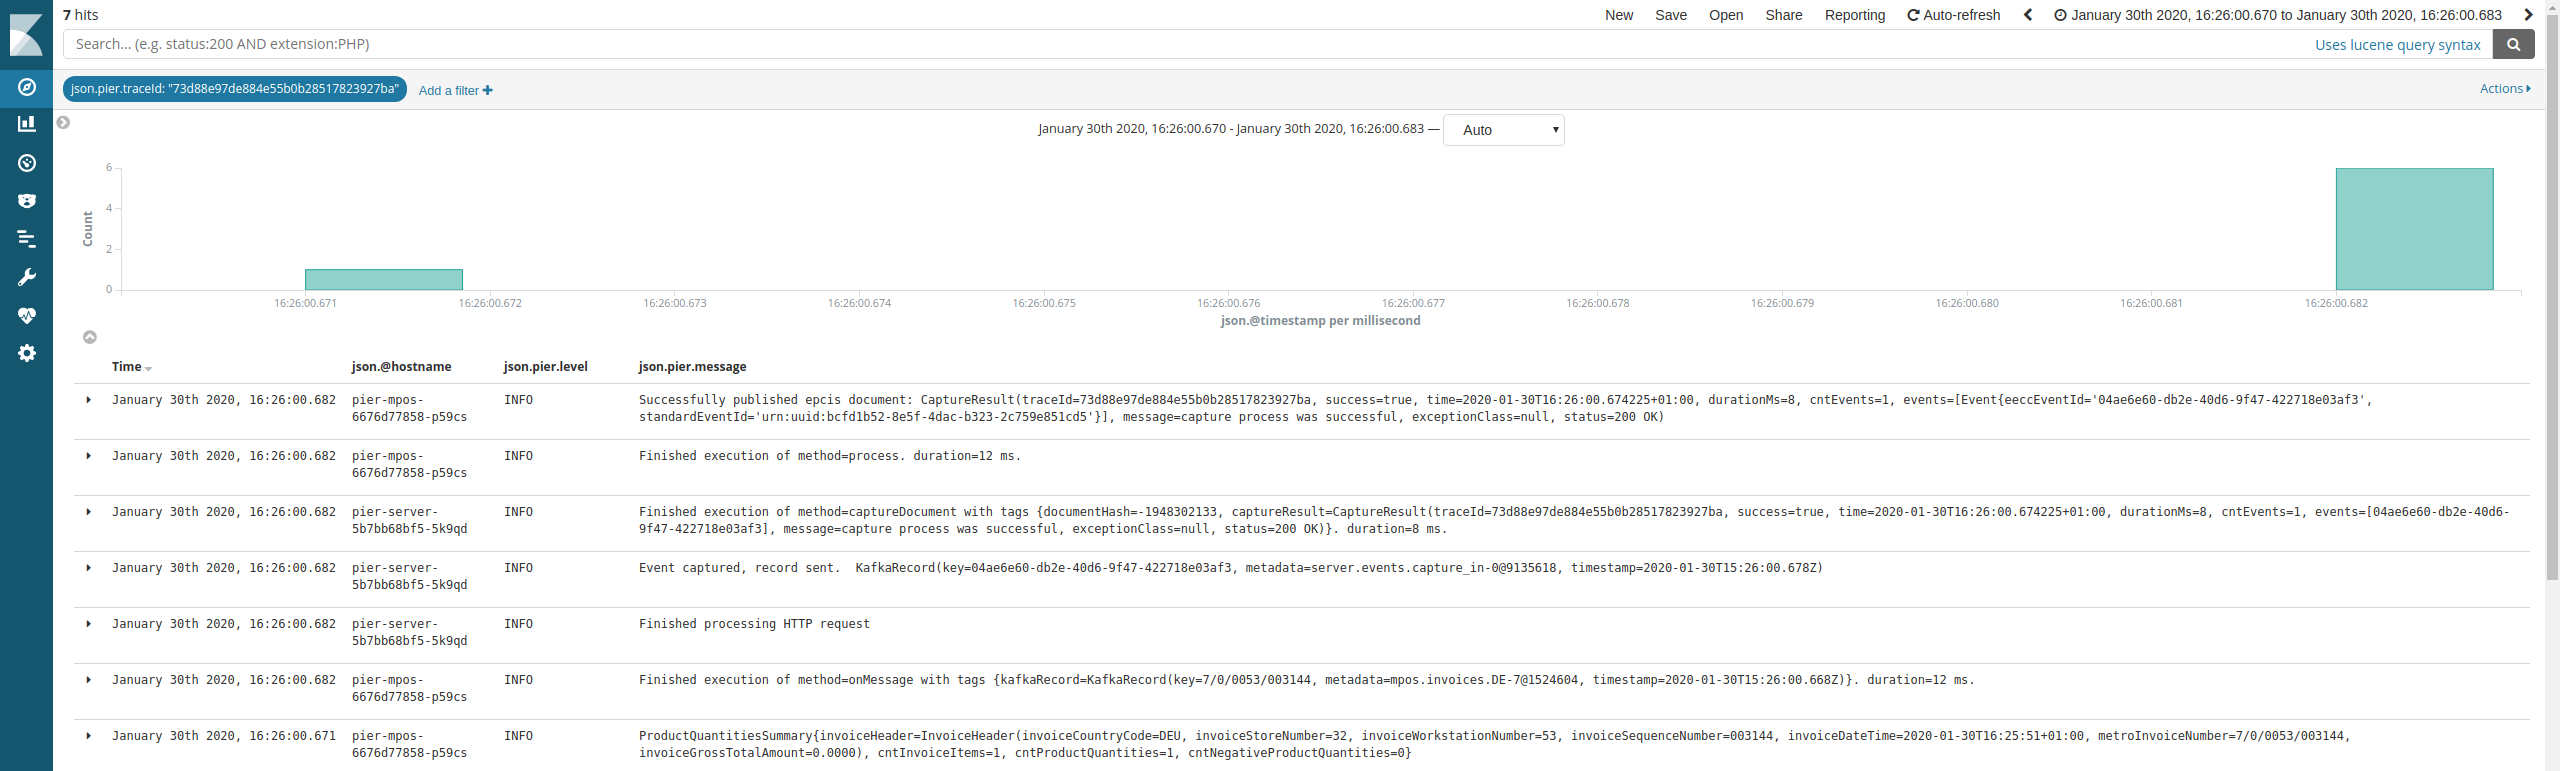2560x771 pixels.
Task: Expand the 'Successfully published epcis document' row
Action: click(x=89, y=400)
